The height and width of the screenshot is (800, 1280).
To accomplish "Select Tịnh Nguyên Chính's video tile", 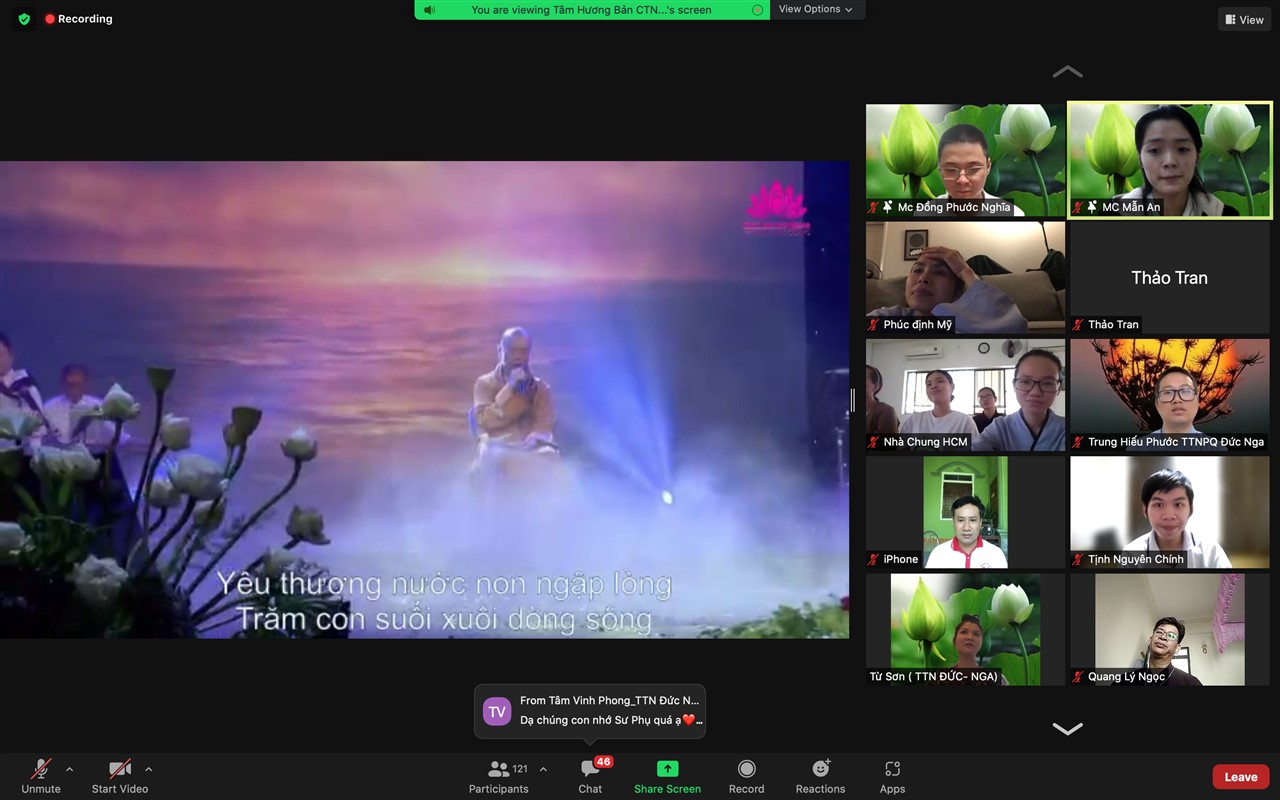I will (1170, 512).
